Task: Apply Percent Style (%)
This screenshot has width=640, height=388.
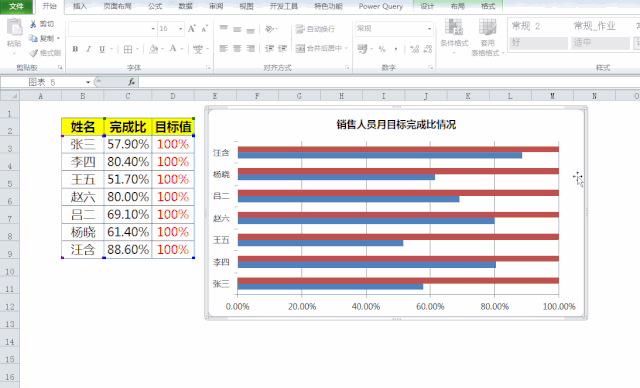Action: coord(382,49)
